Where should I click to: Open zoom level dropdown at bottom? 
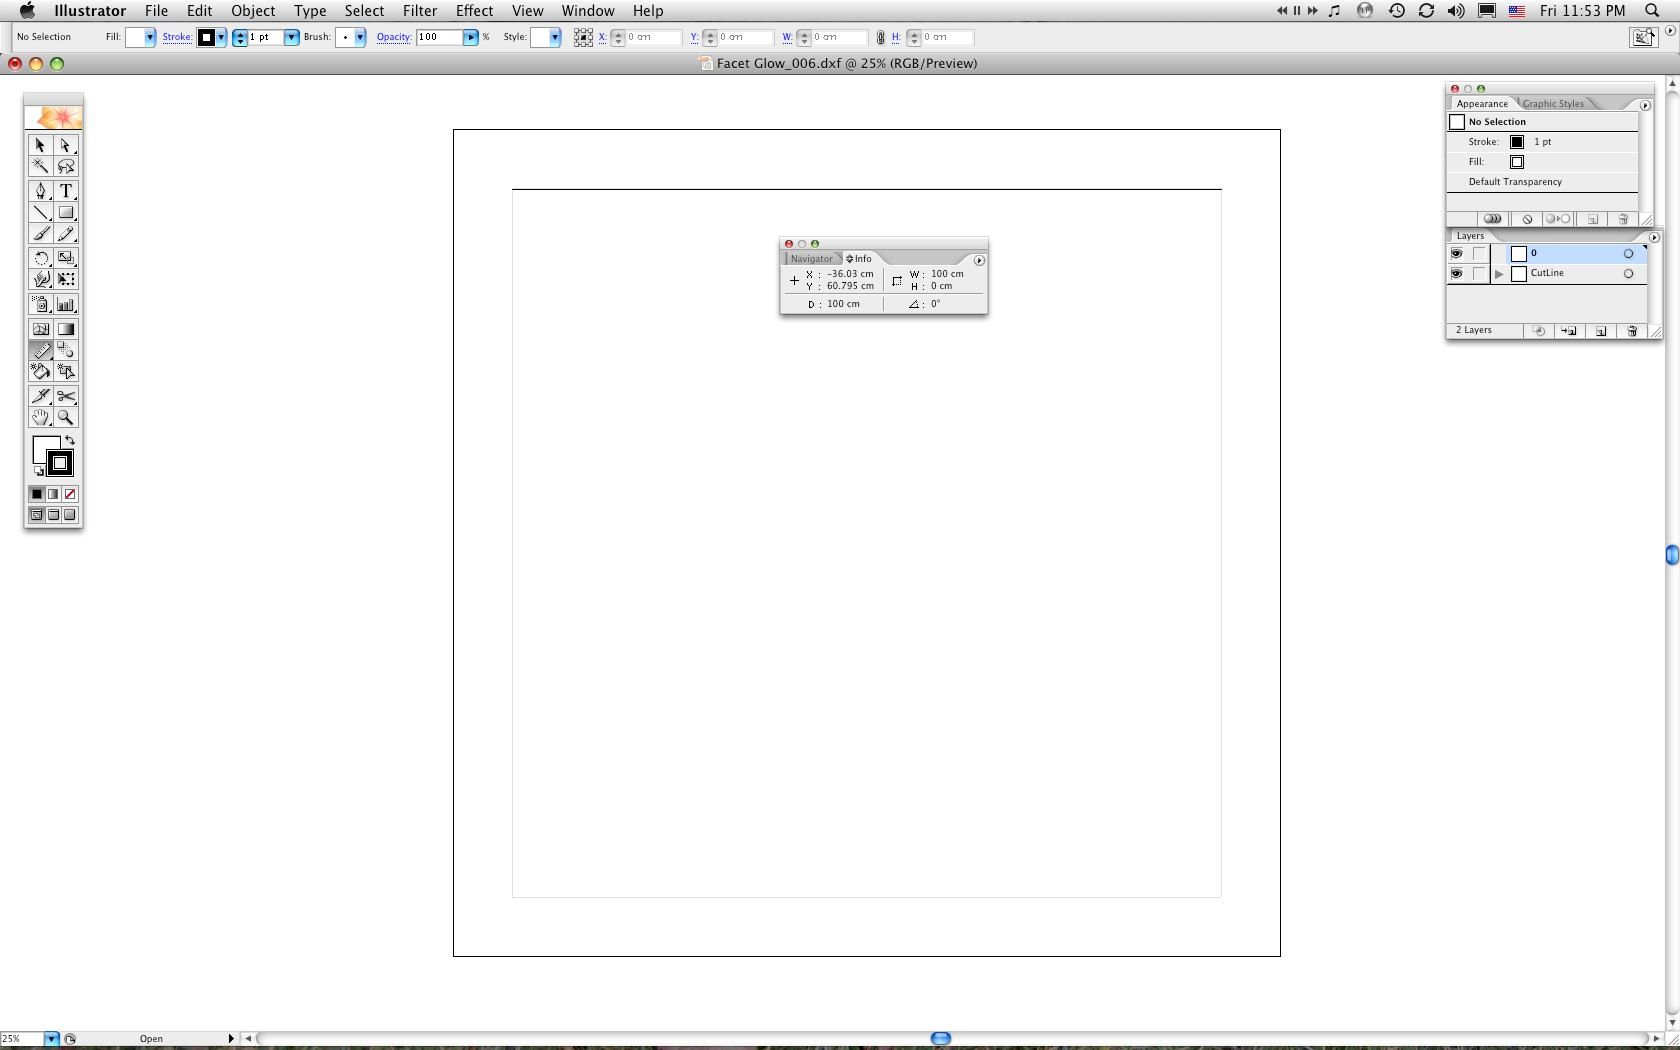tap(51, 1039)
